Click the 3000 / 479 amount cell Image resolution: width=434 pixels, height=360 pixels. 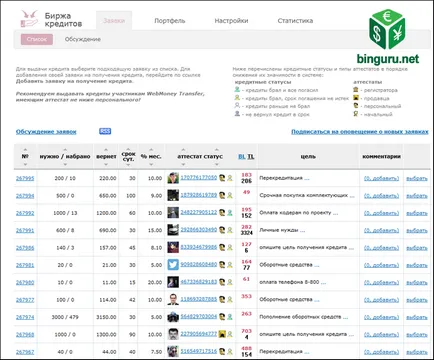coord(65,317)
